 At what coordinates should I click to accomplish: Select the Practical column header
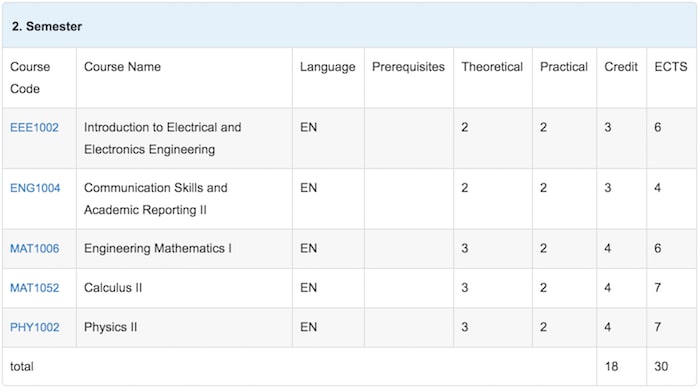[x=564, y=67]
